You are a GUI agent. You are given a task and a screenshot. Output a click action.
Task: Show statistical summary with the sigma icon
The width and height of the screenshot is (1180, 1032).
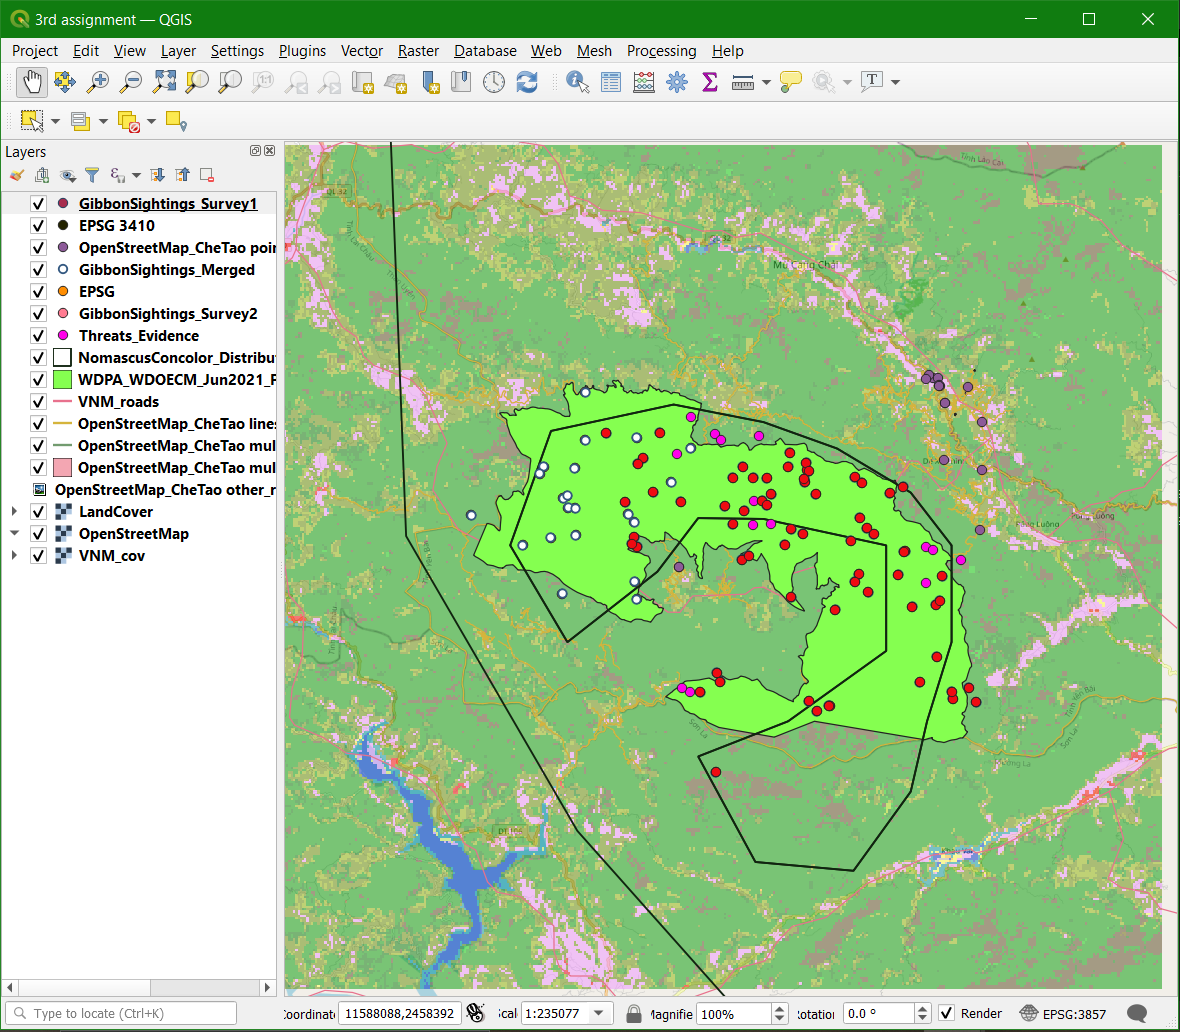pos(710,82)
